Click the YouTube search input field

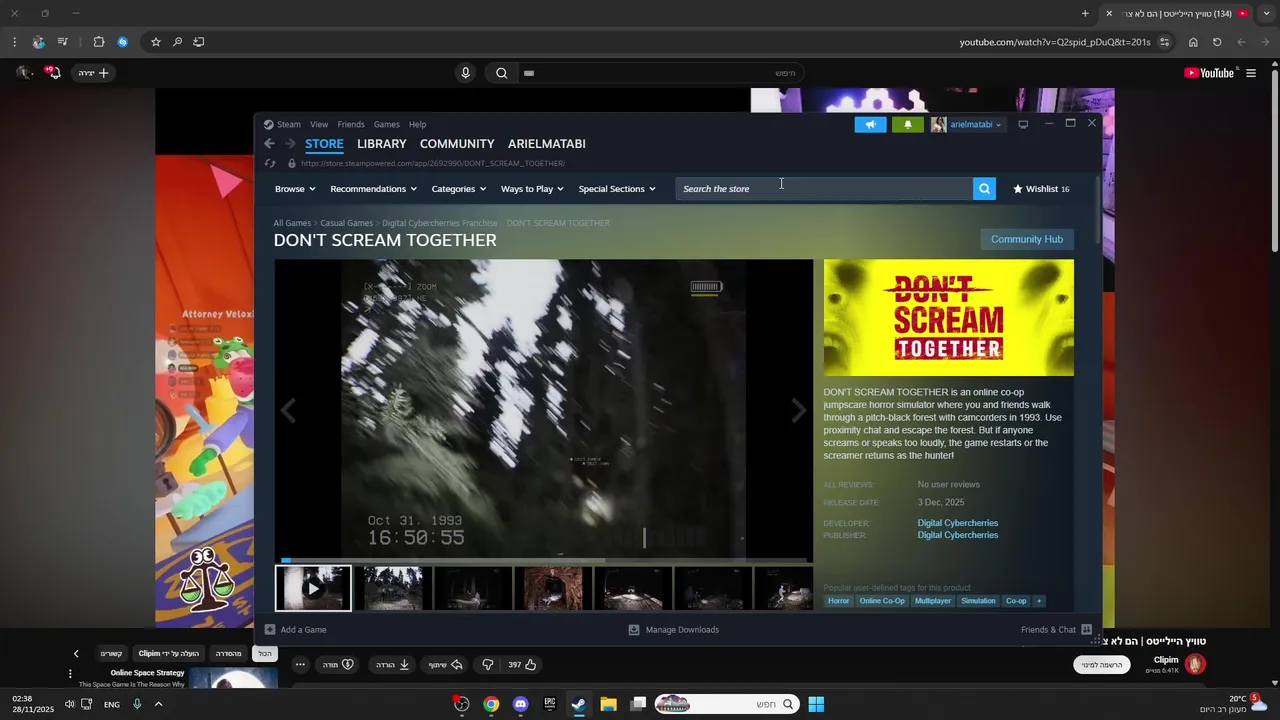pyautogui.click(x=660, y=73)
